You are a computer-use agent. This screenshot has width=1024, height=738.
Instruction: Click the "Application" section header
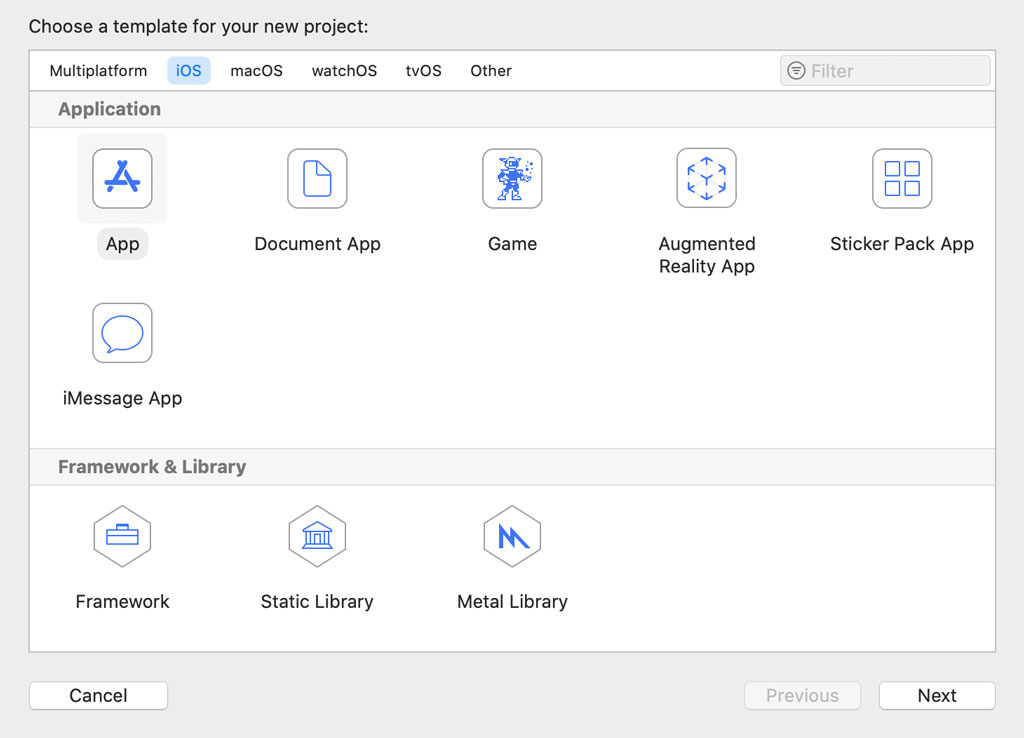(110, 109)
